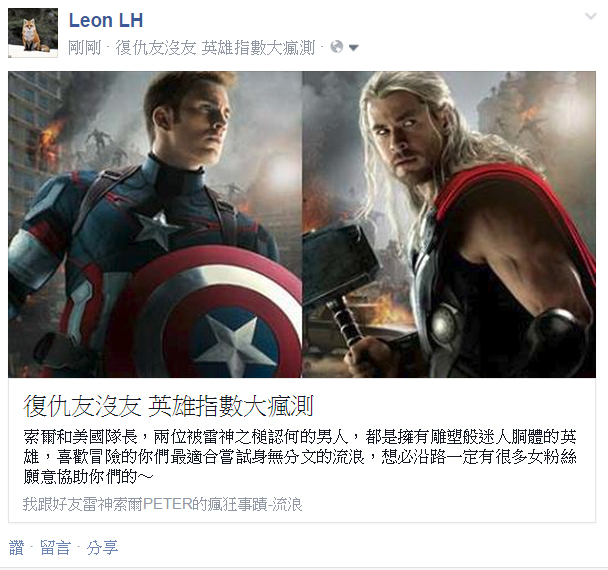Viewport: 608px width, 570px height.
Task: Click Captain America's shield star emblem
Action: (233, 341)
